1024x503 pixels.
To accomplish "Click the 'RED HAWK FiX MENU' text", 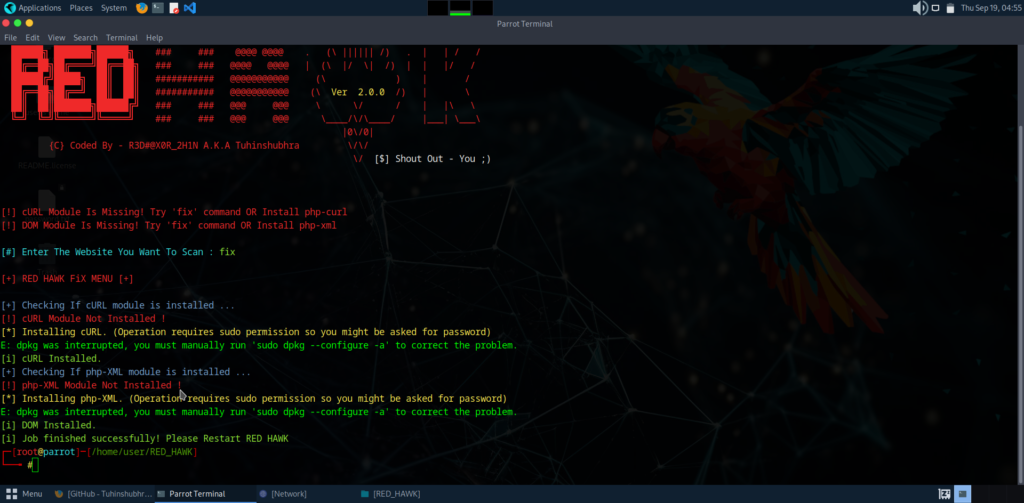I will pos(67,279).
